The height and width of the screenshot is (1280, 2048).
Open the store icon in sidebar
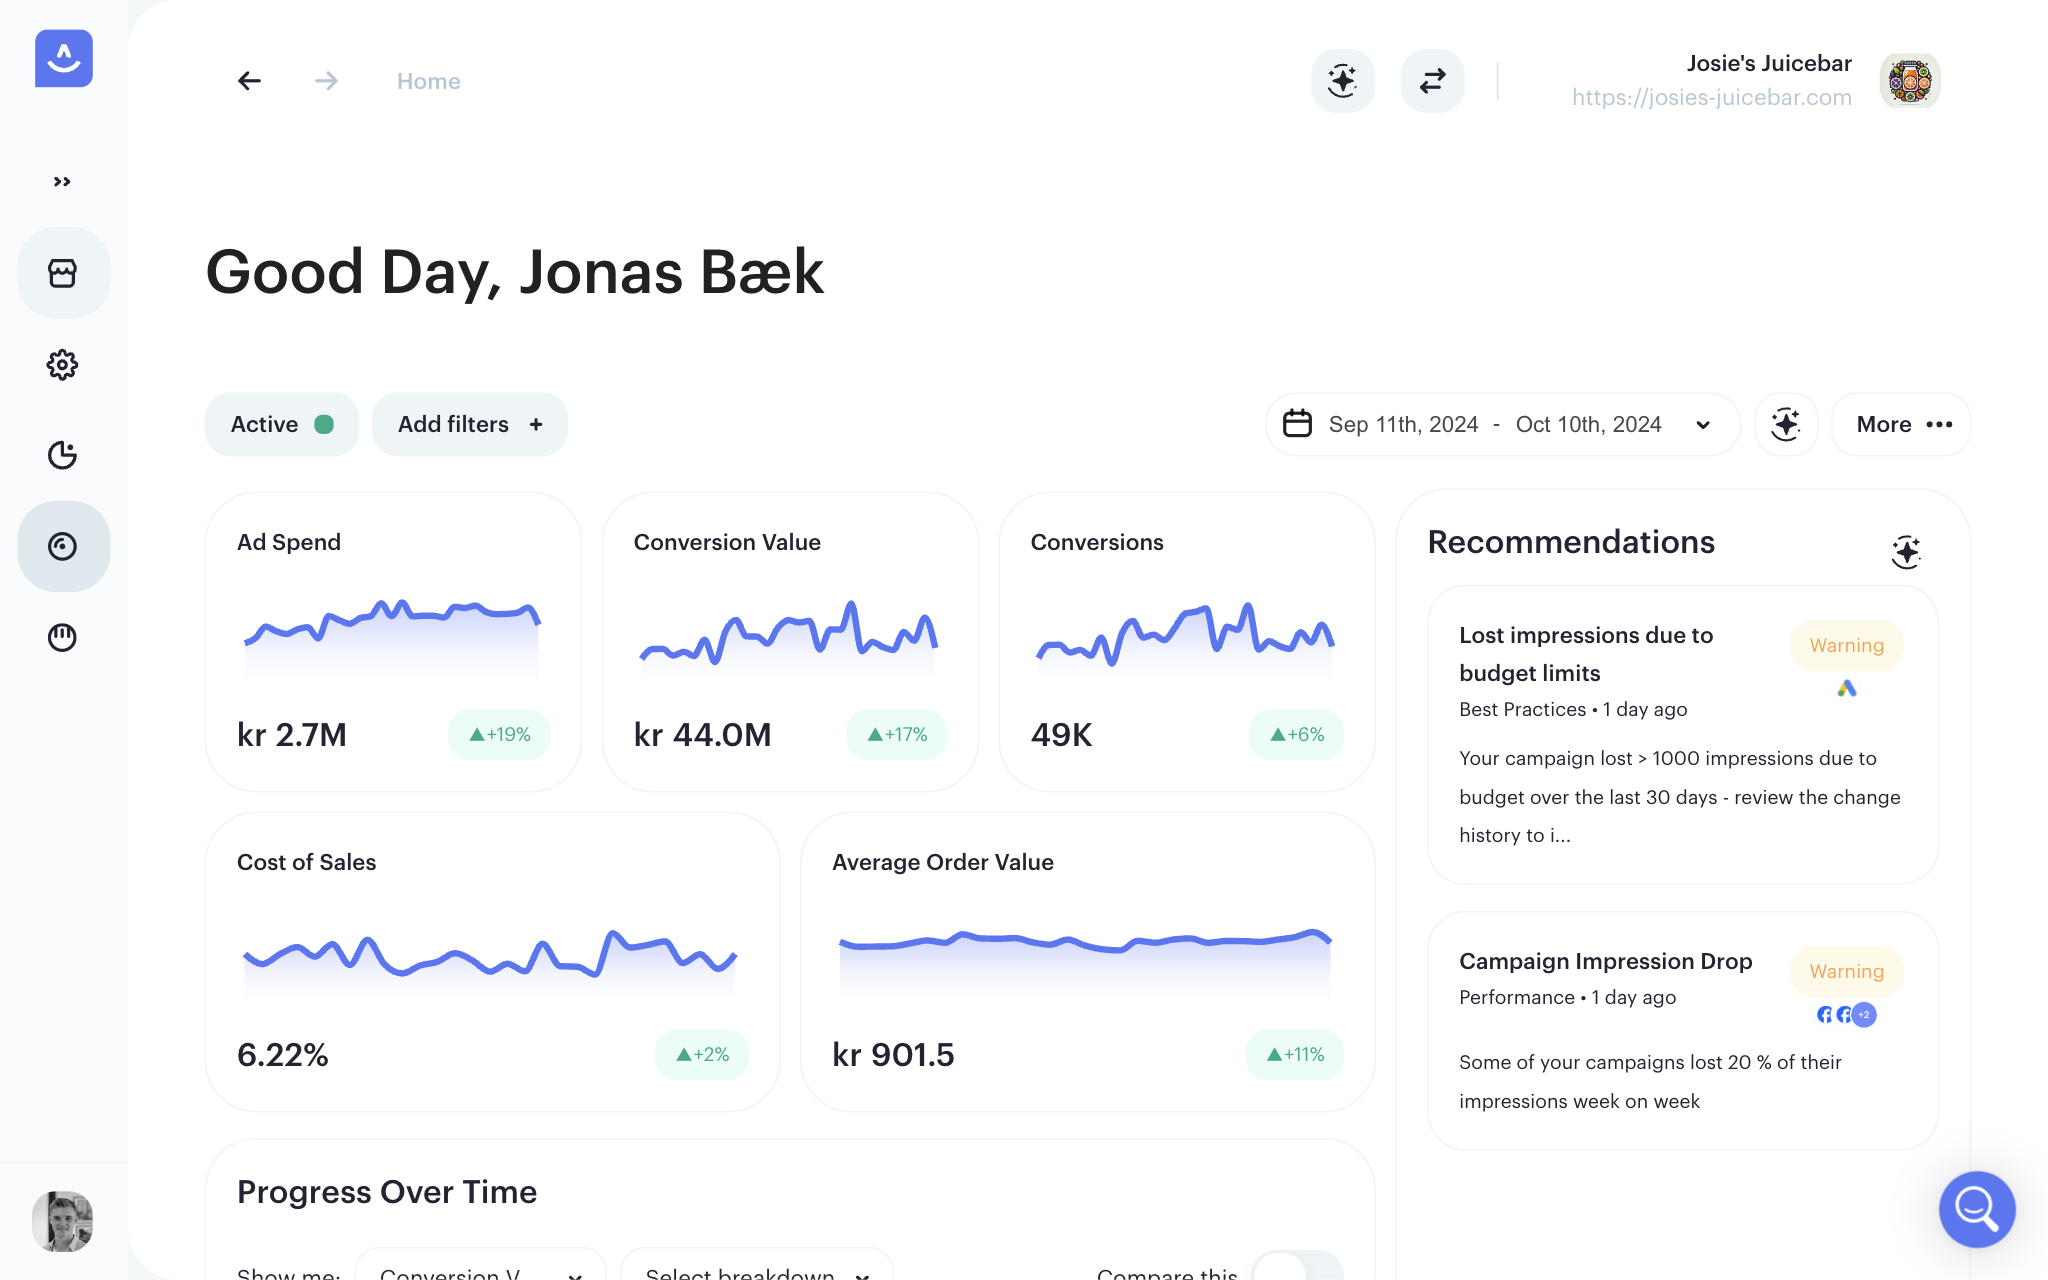[63, 273]
